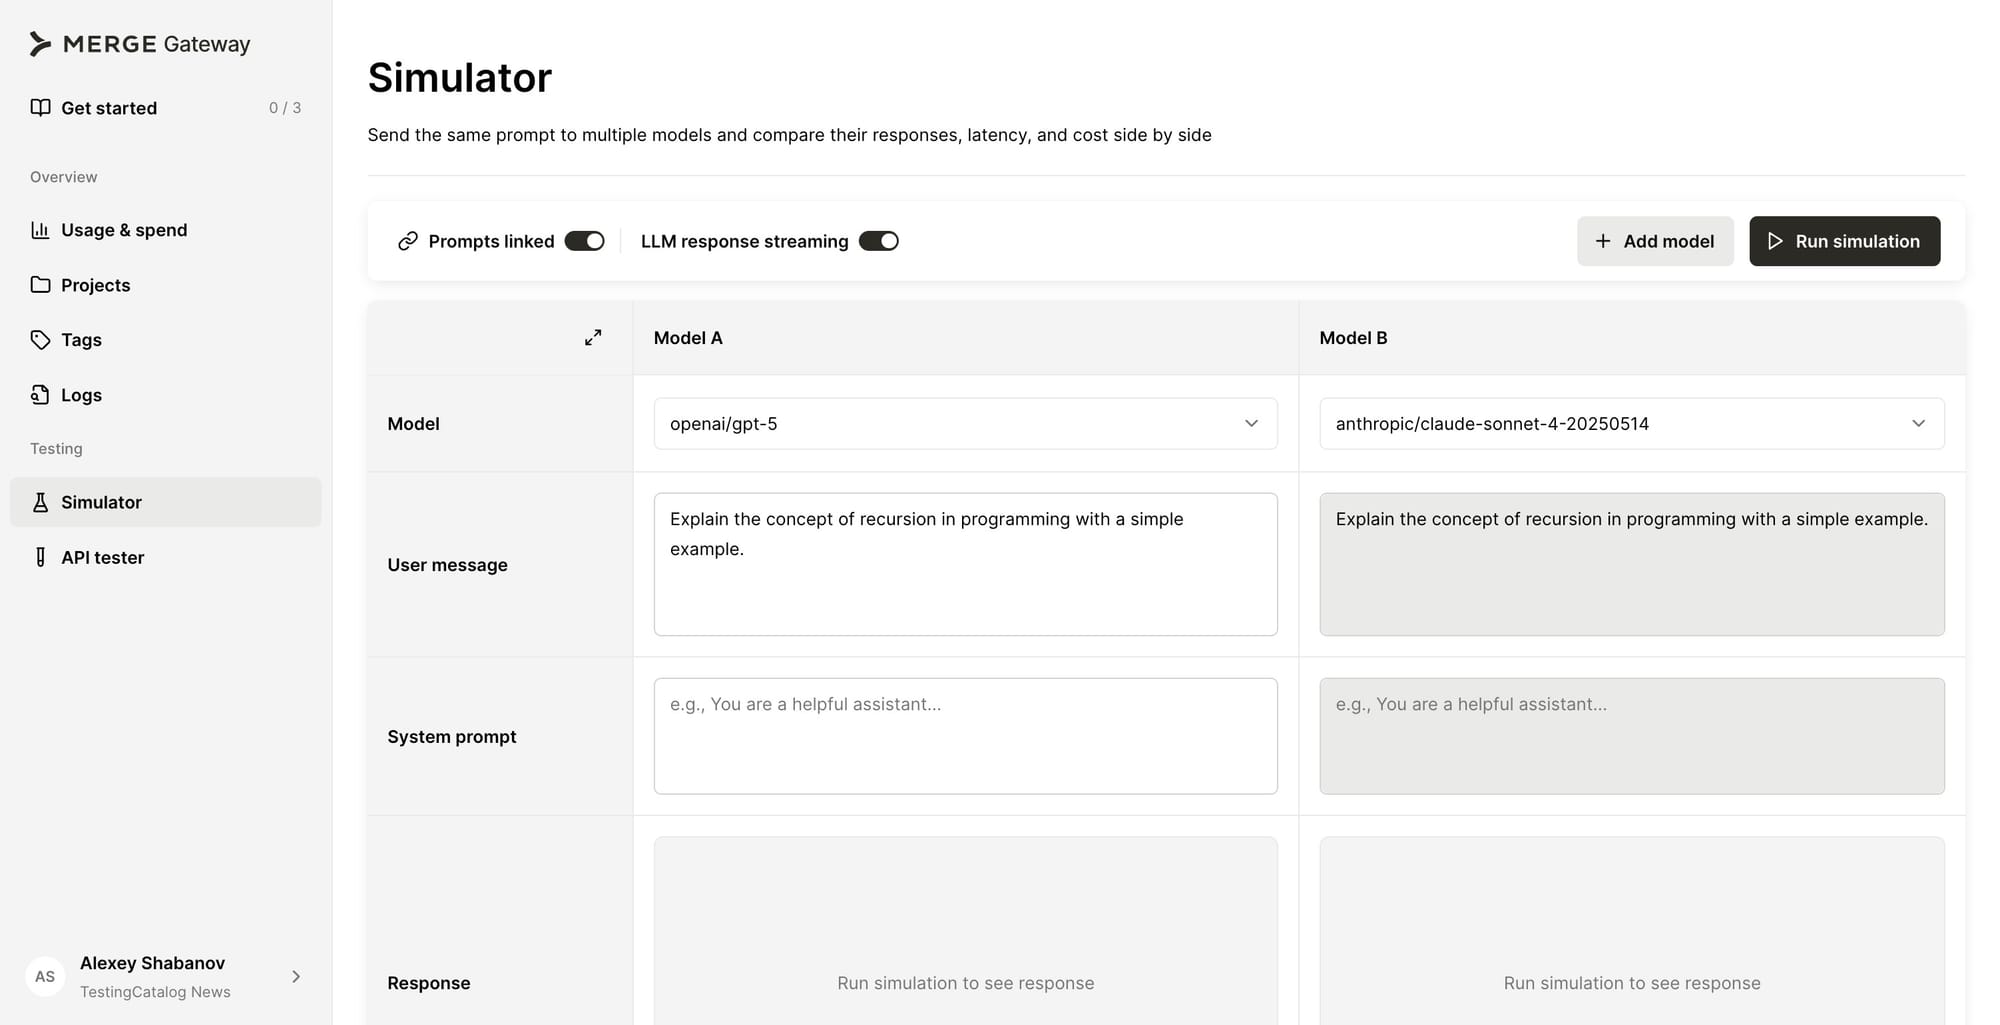
Task: Click the Add model button
Action: [x=1655, y=241]
